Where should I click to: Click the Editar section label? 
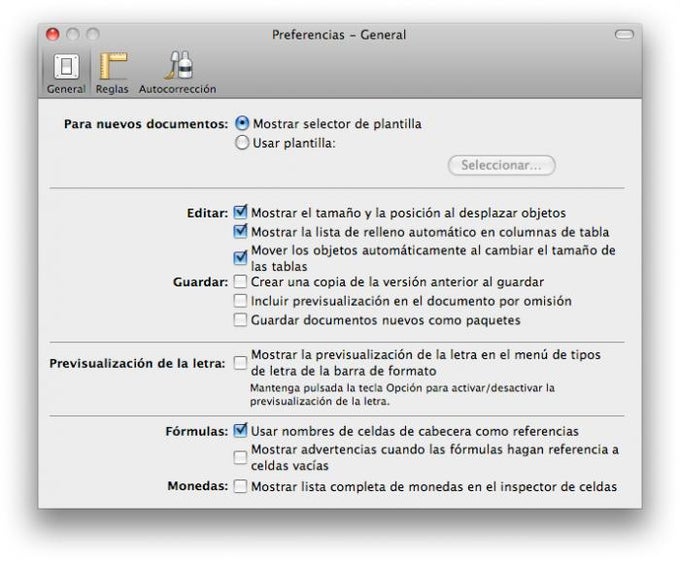click(x=207, y=213)
